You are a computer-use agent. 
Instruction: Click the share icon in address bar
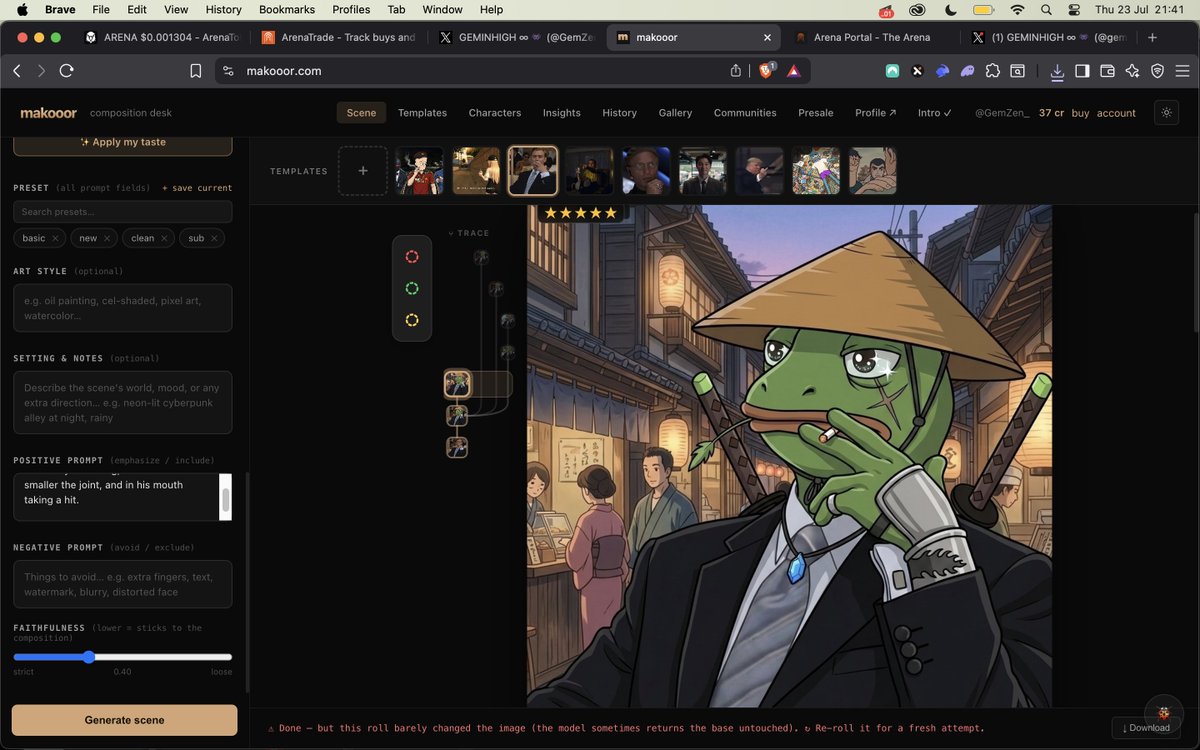736,71
